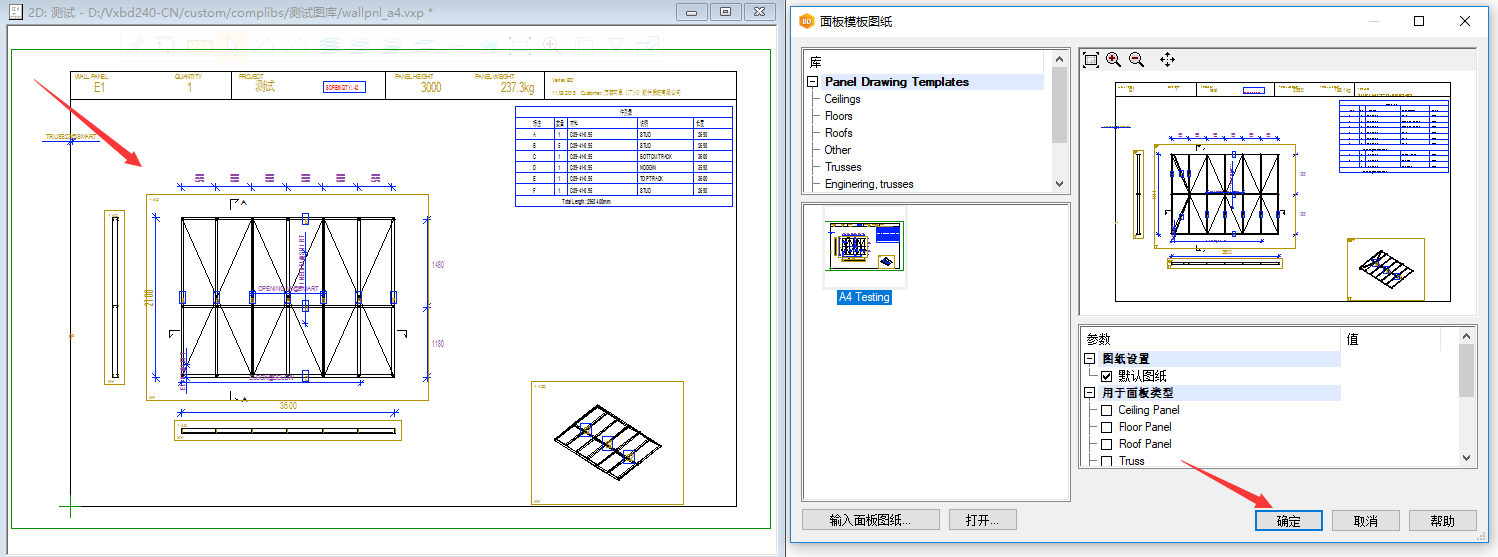
Task: Click the 2100 height dimension in drawing
Action: [x=150, y=297]
